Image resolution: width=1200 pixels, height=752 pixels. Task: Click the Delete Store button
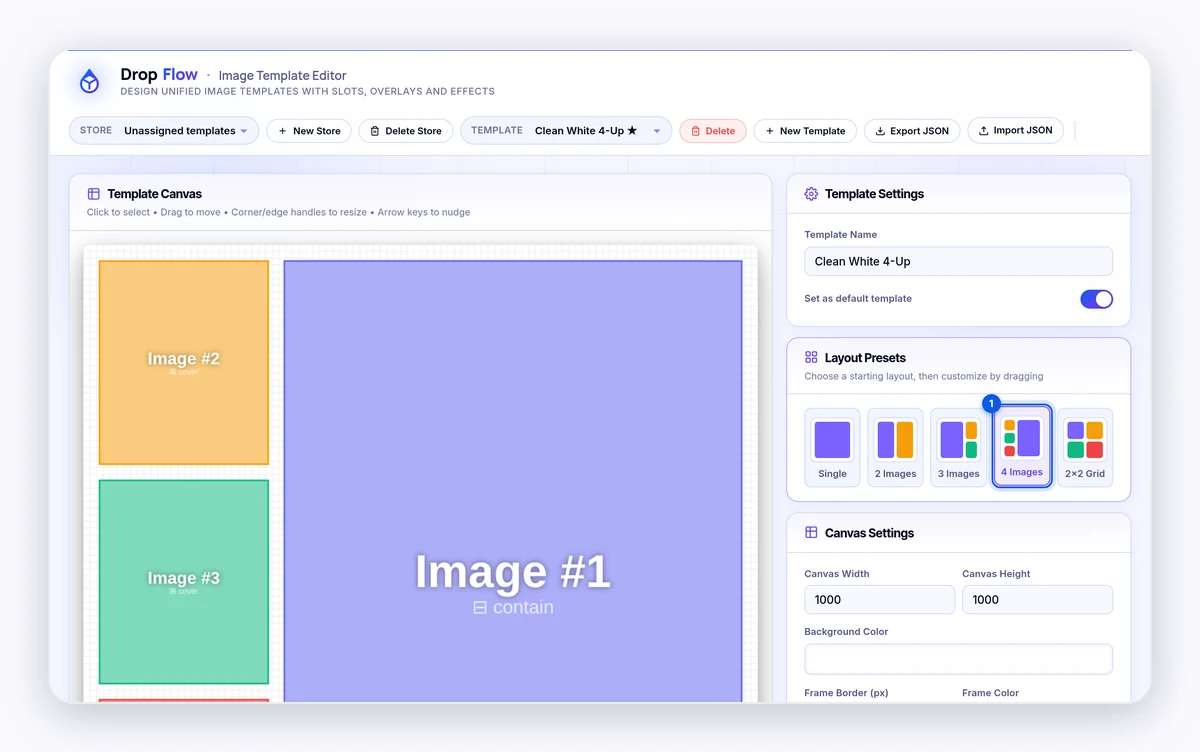point(406,131)
